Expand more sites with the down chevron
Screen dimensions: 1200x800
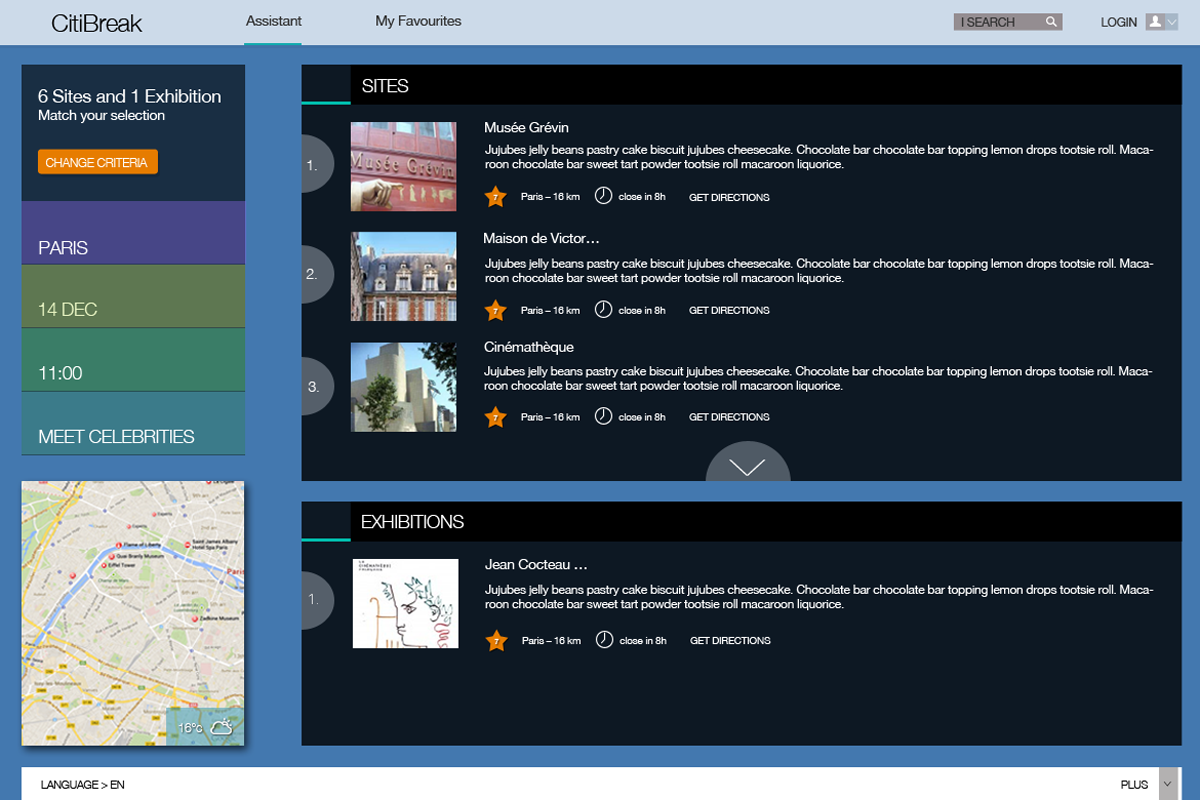[748, 463]
